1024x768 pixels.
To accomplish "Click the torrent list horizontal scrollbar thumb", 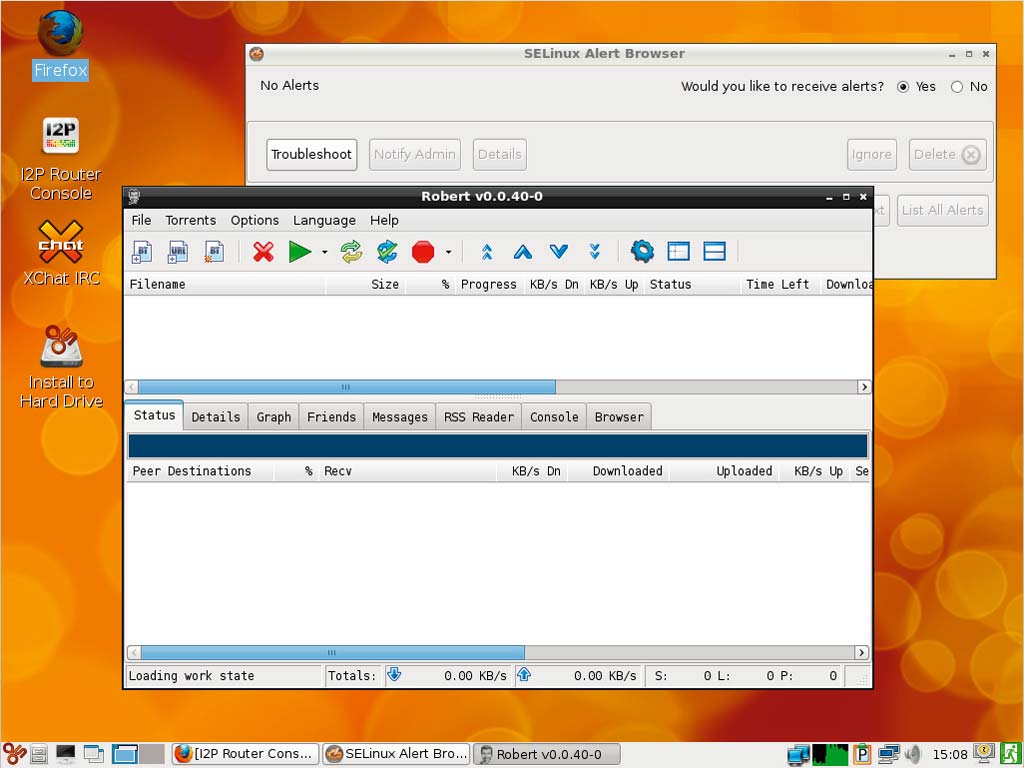I will [347, 387].
